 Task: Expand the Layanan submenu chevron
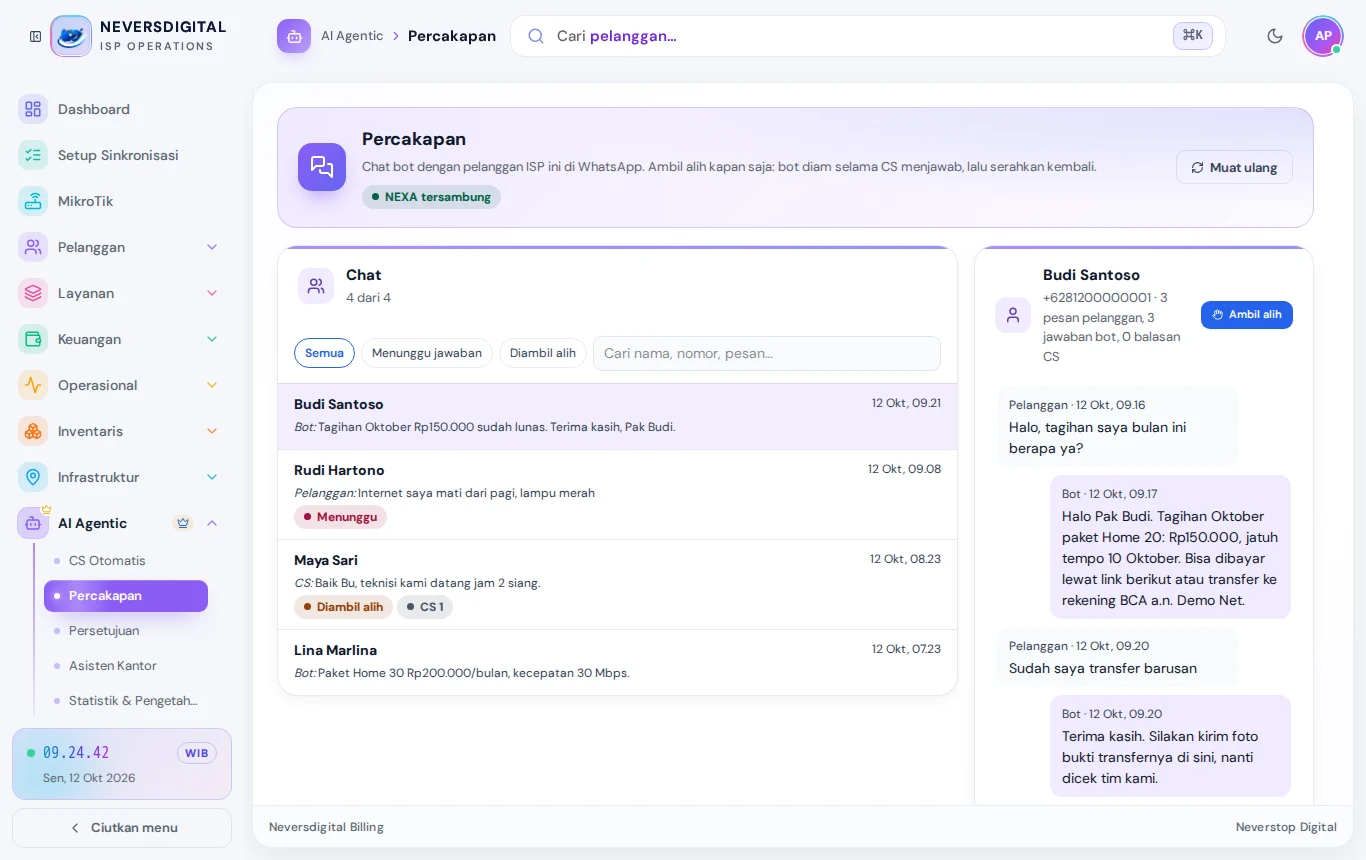click(x=212, y=293)
